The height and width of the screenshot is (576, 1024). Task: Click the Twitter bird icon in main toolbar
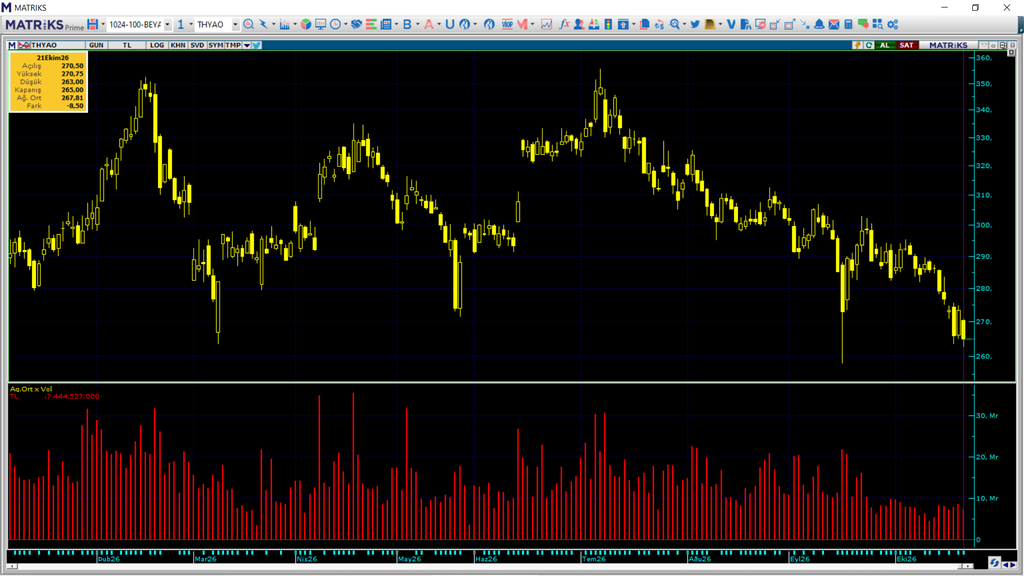[x=695, y=24]
